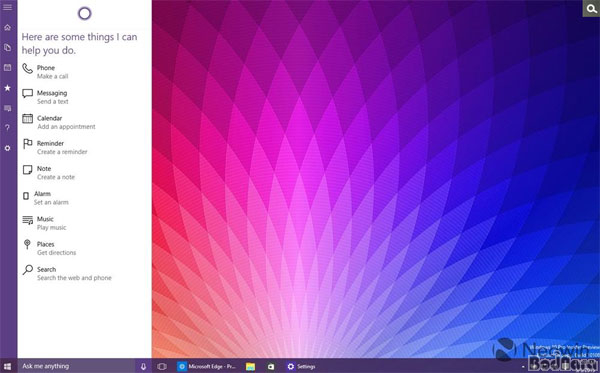
Task: Open Cortana Notebook icon
Action: (x=7, y=47)
